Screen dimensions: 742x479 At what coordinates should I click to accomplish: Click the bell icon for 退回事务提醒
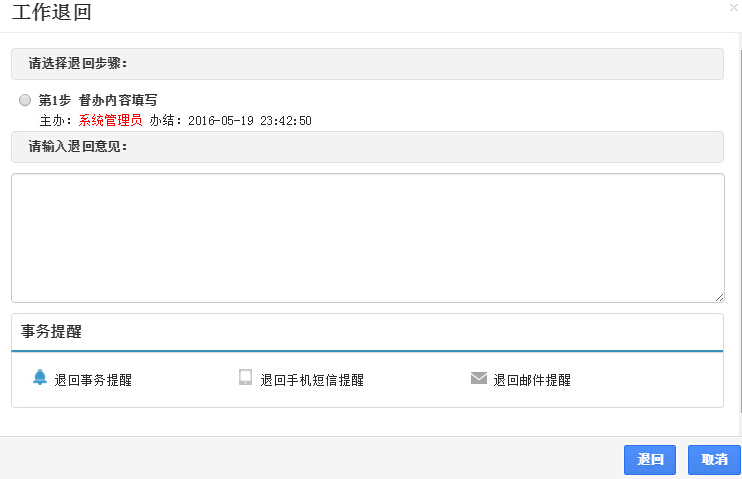40,377
